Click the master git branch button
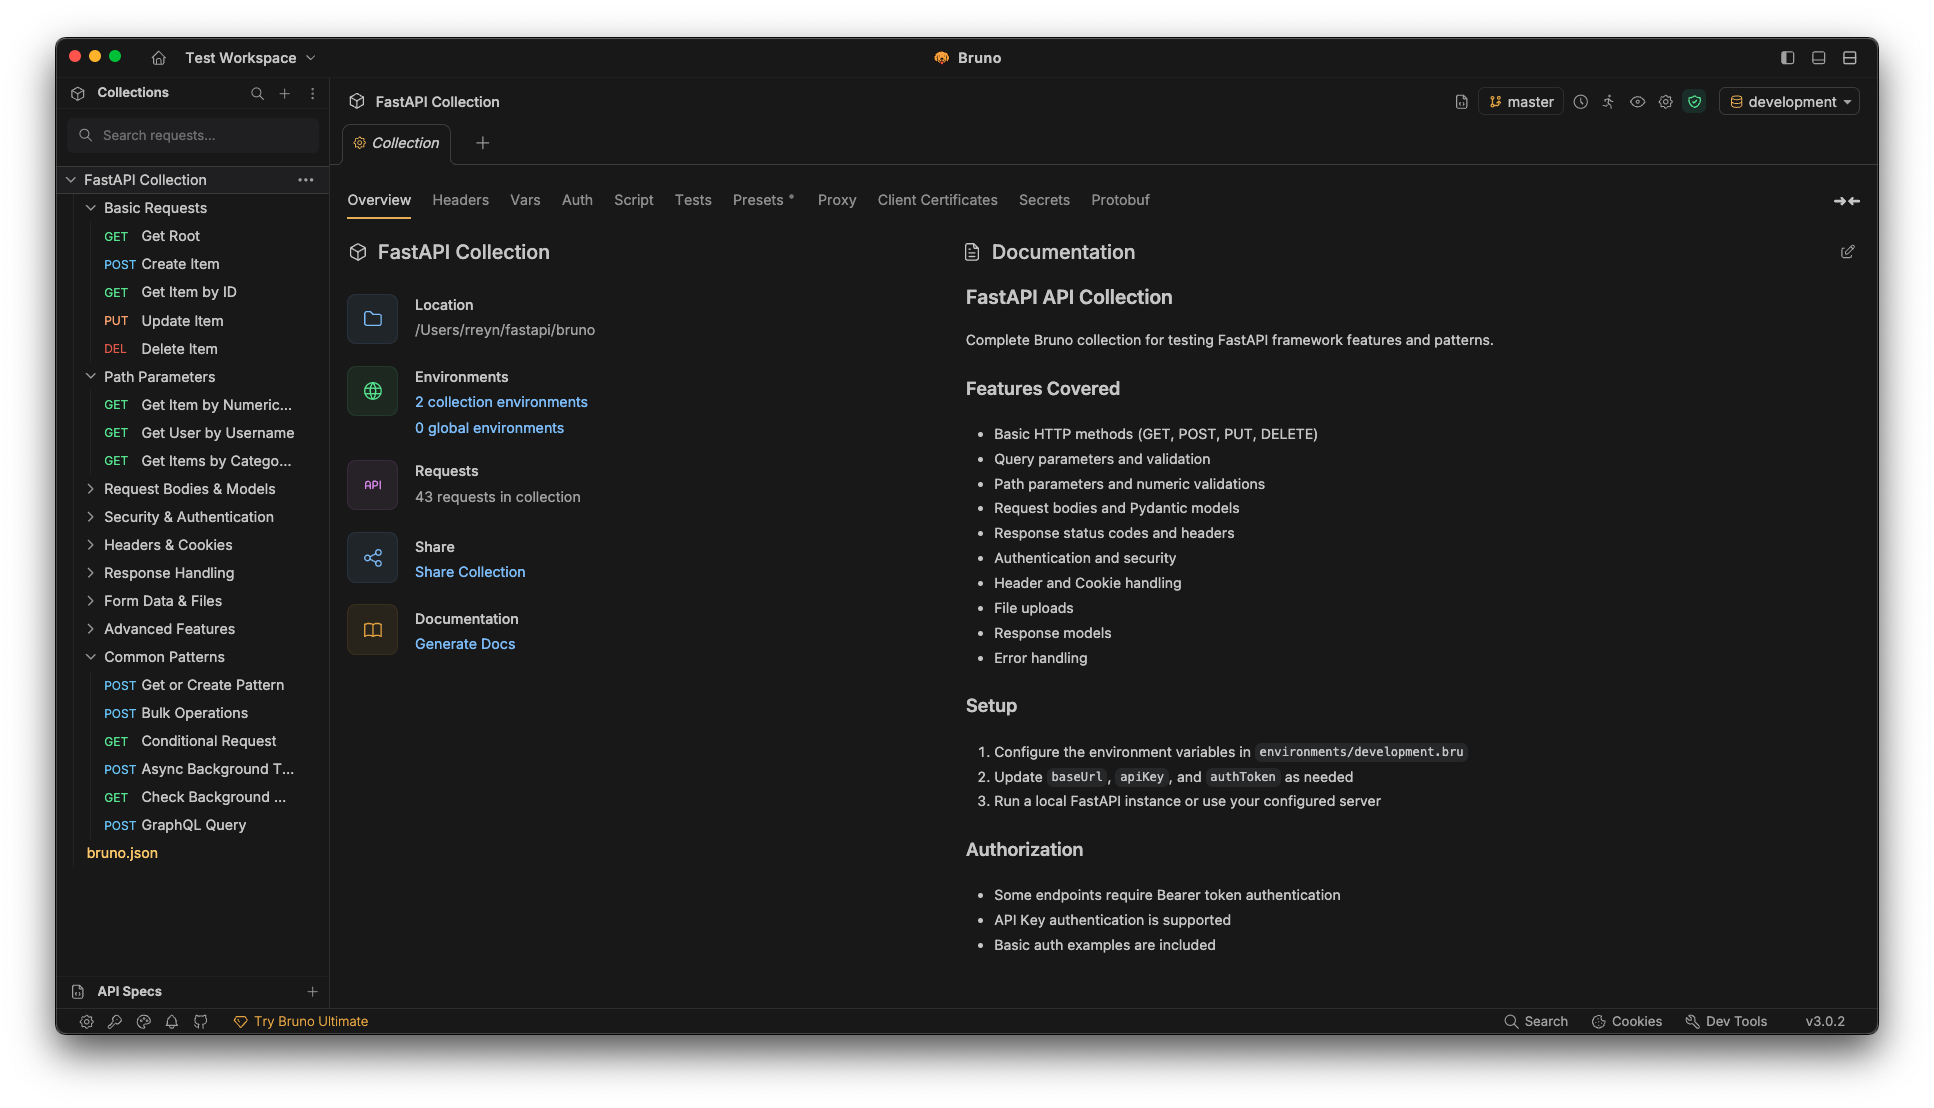 1520,102
